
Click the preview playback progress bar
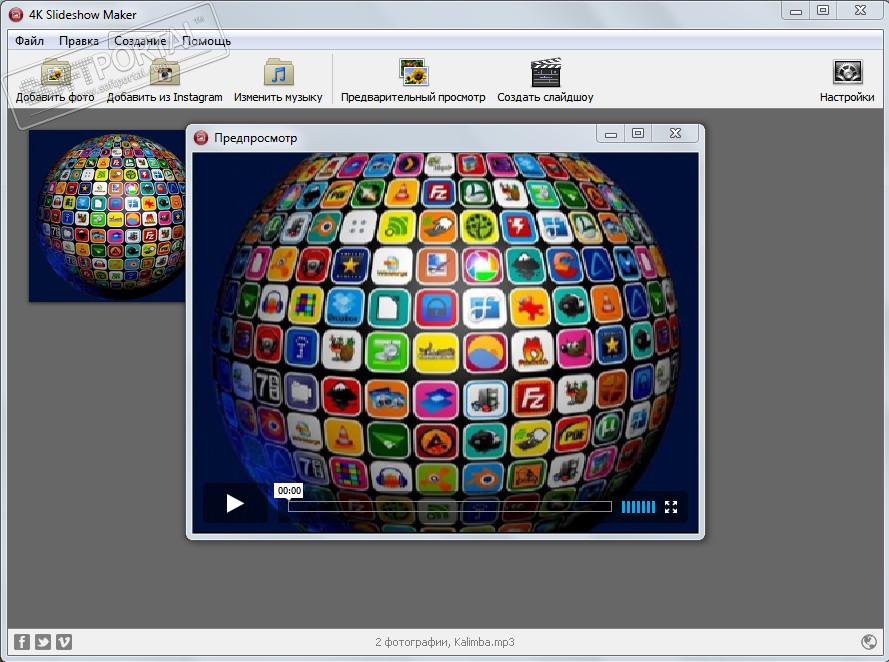[x=450, y=507]
